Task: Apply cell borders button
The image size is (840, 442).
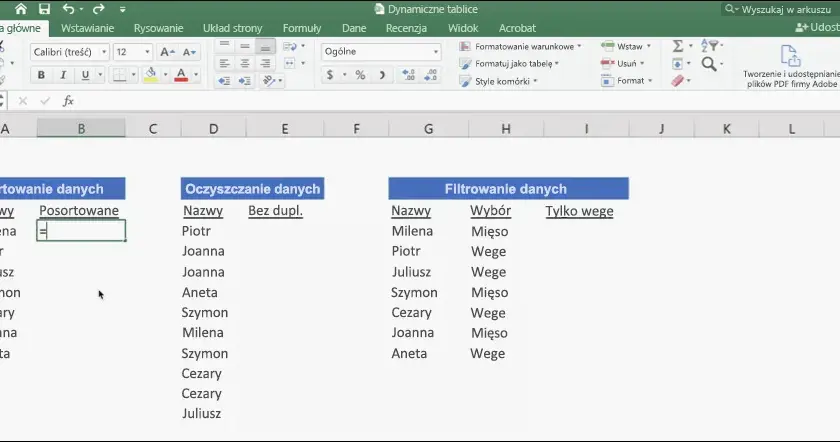Action: click(x=119, y=75)
